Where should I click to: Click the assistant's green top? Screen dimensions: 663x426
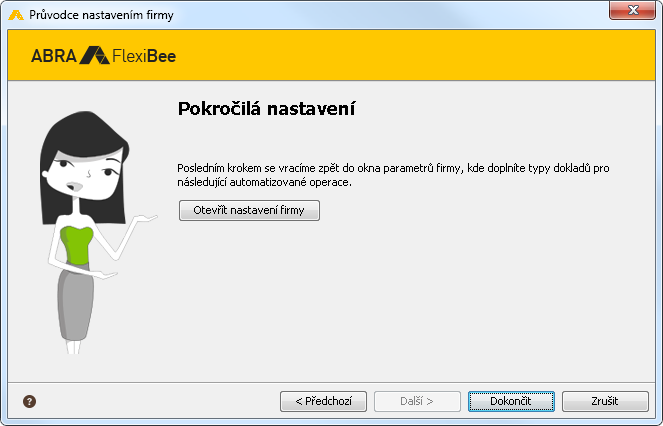(77, 245)
